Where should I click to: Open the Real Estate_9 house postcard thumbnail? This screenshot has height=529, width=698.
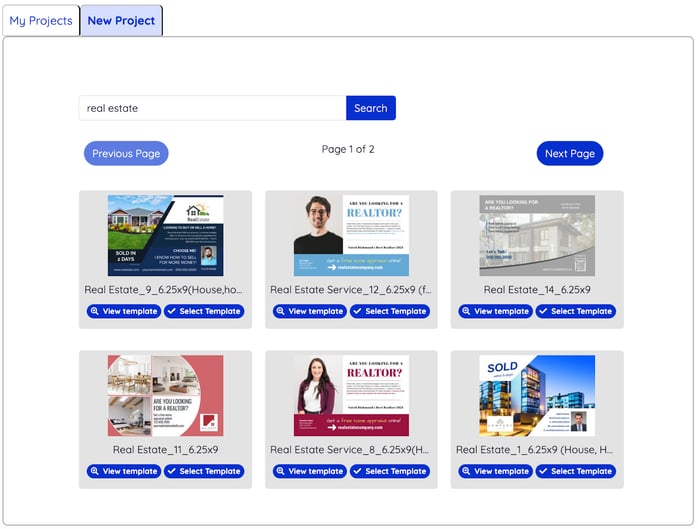(165, 235)
